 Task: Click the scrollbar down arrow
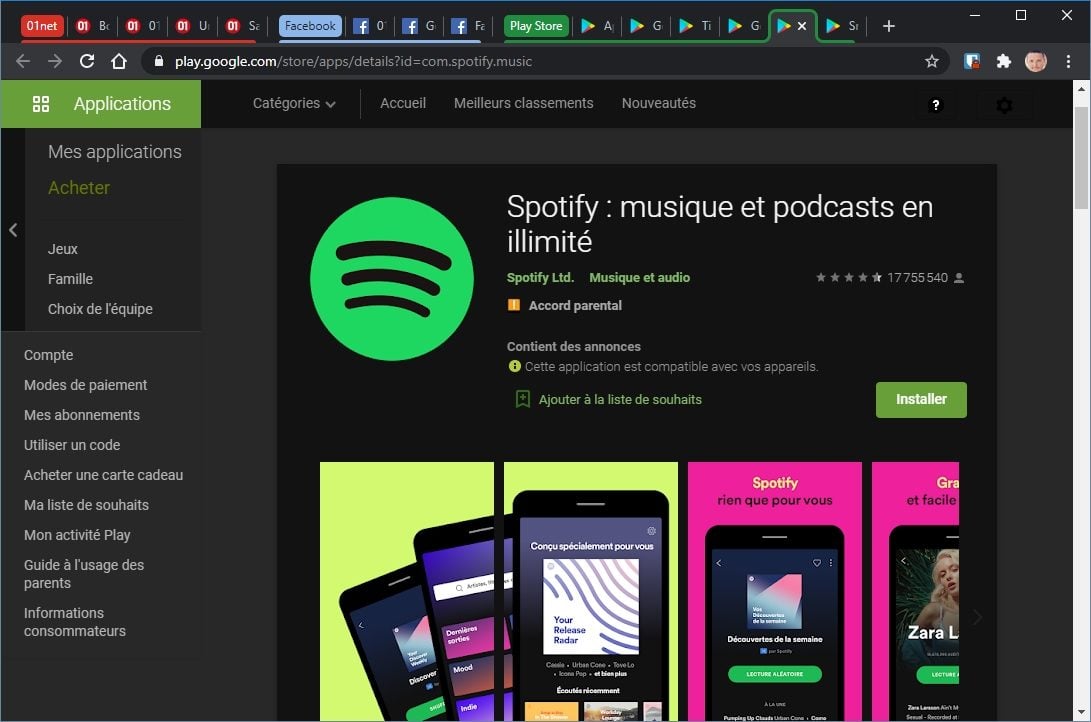(1081, 712)
